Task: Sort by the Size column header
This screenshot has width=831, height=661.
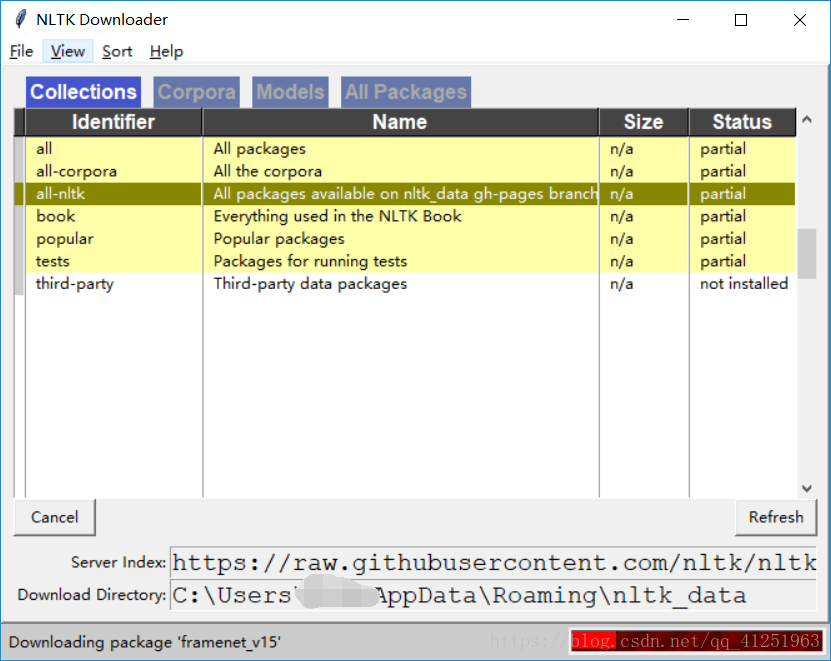Action: pyautogui.click(x=643, y=122)
